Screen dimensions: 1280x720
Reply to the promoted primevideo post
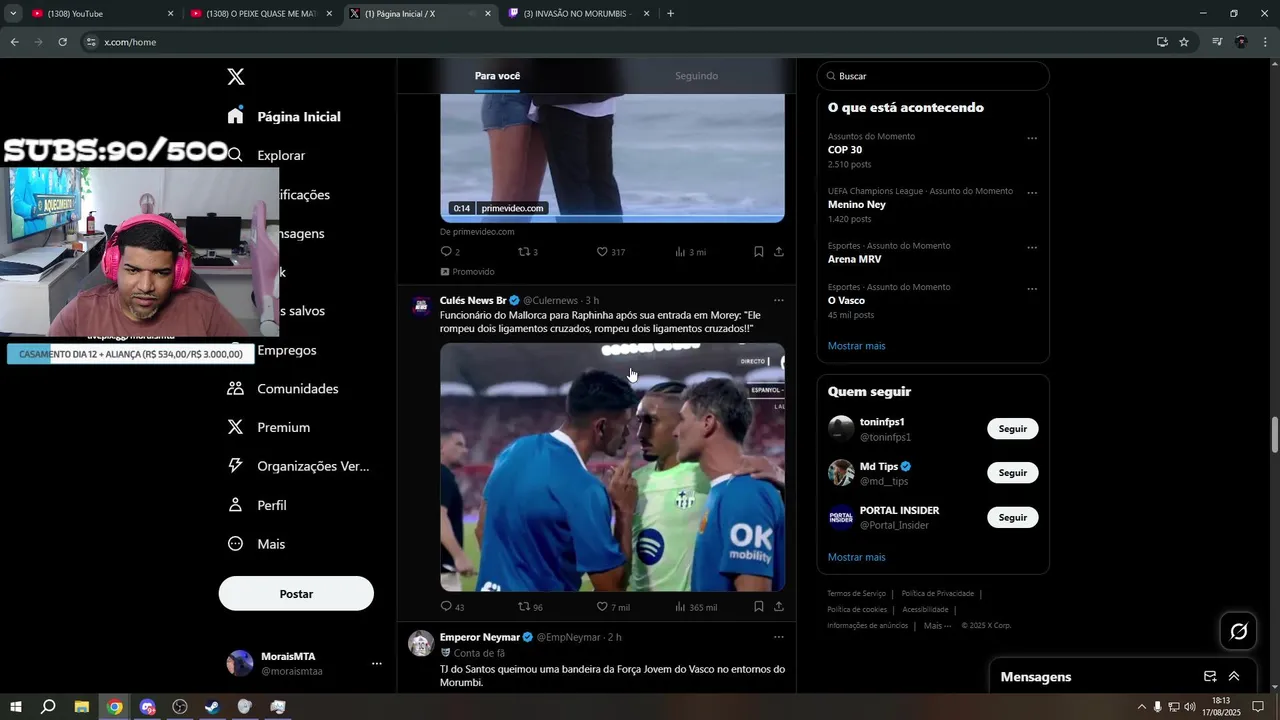(x=446, y=251)
